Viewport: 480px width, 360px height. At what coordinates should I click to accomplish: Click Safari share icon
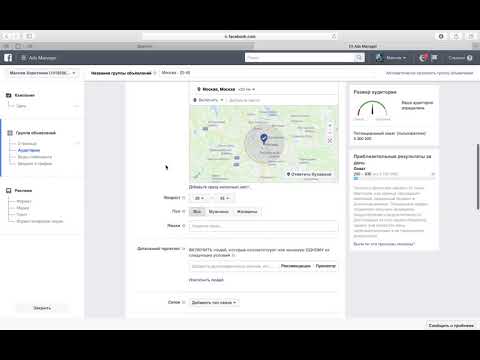(x=456, y=36)
